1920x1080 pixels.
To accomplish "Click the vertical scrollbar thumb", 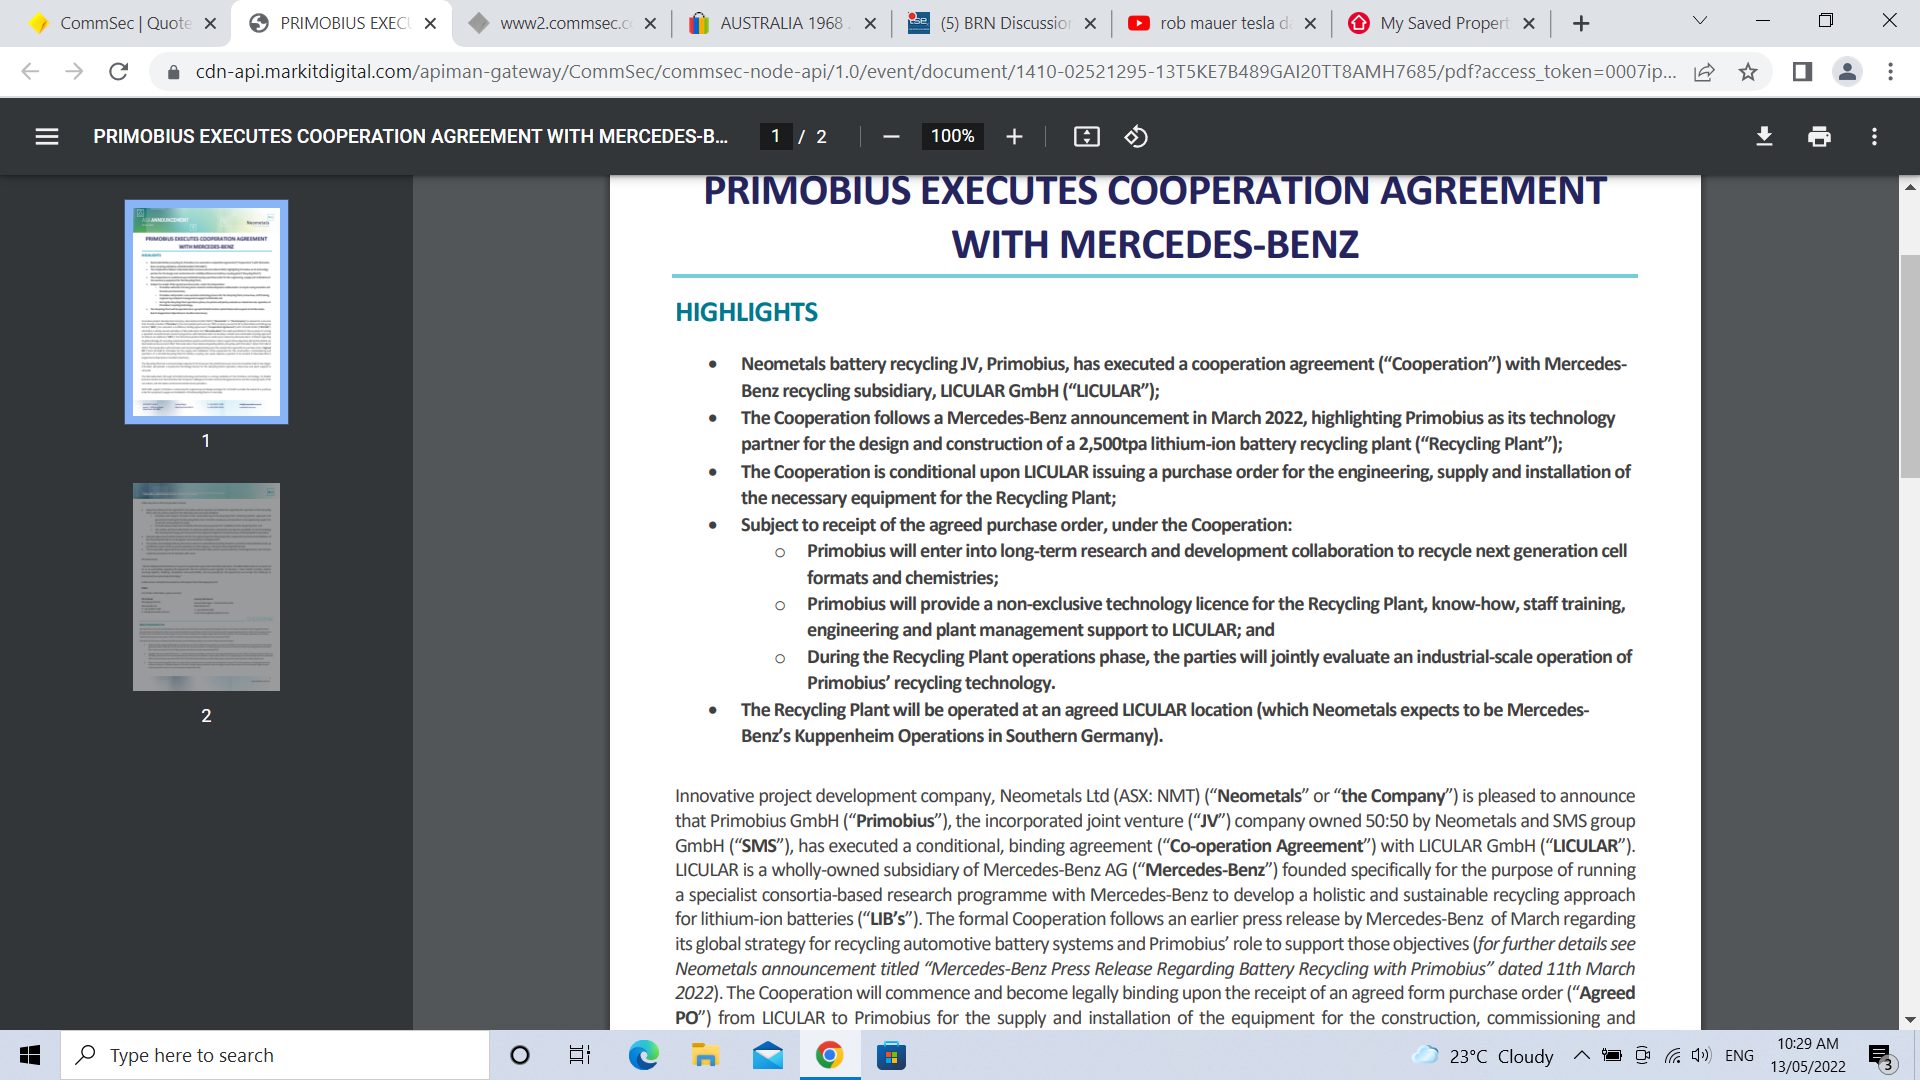I will (1909, 366).
